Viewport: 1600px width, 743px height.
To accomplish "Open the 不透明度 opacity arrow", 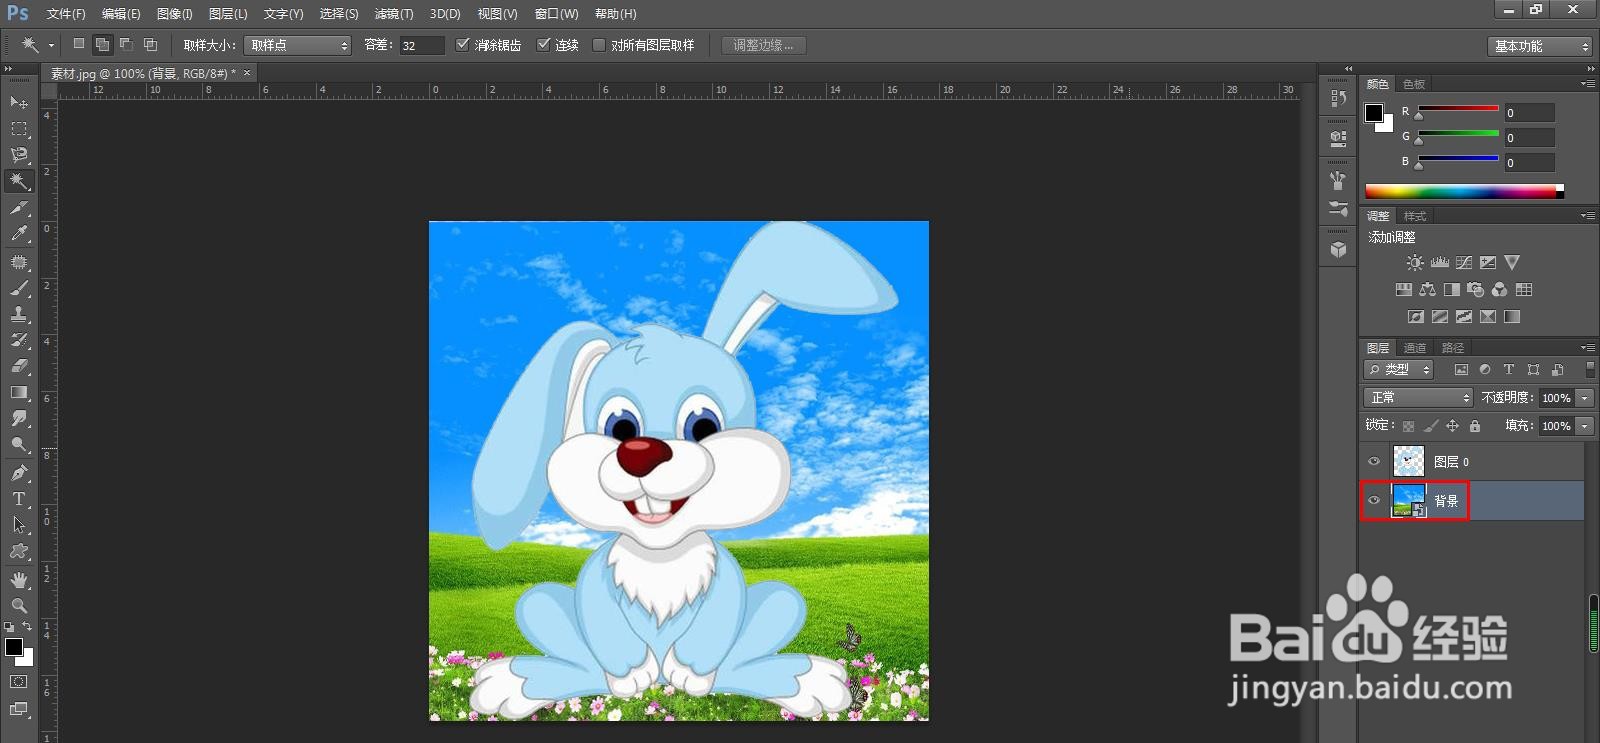I will point(1584,398).
